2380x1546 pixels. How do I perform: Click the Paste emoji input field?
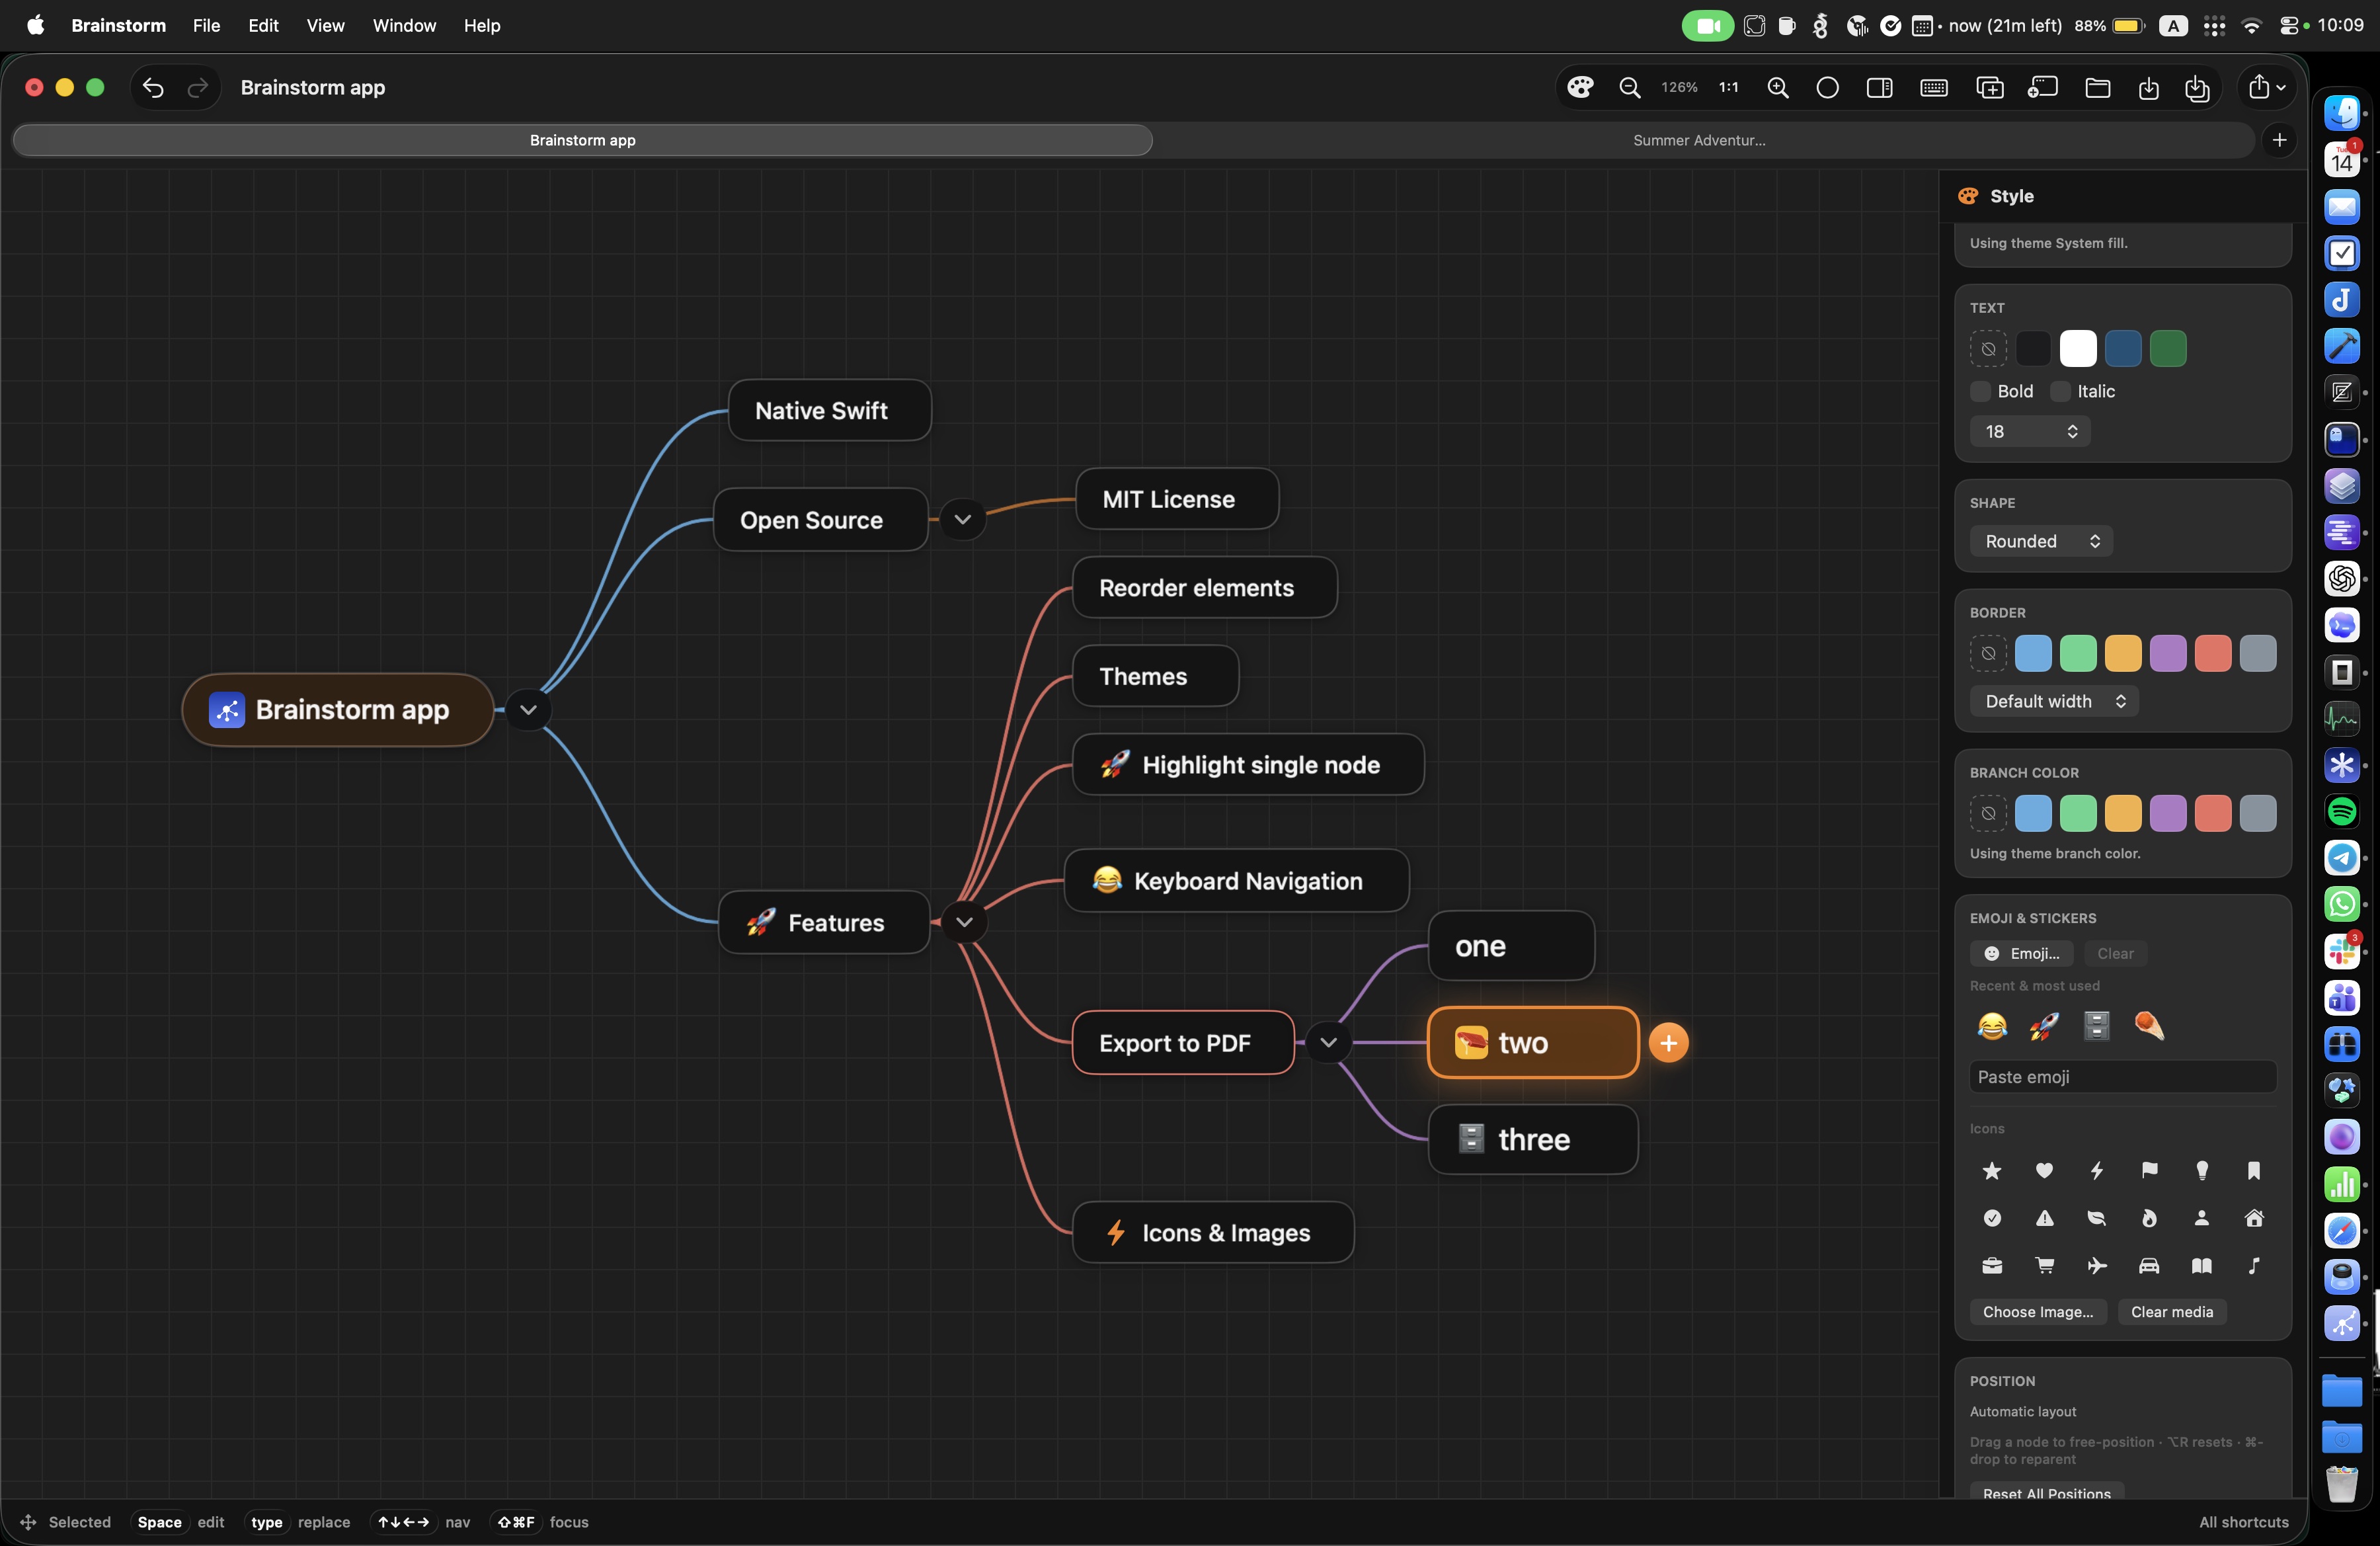coord(2123,1077)
